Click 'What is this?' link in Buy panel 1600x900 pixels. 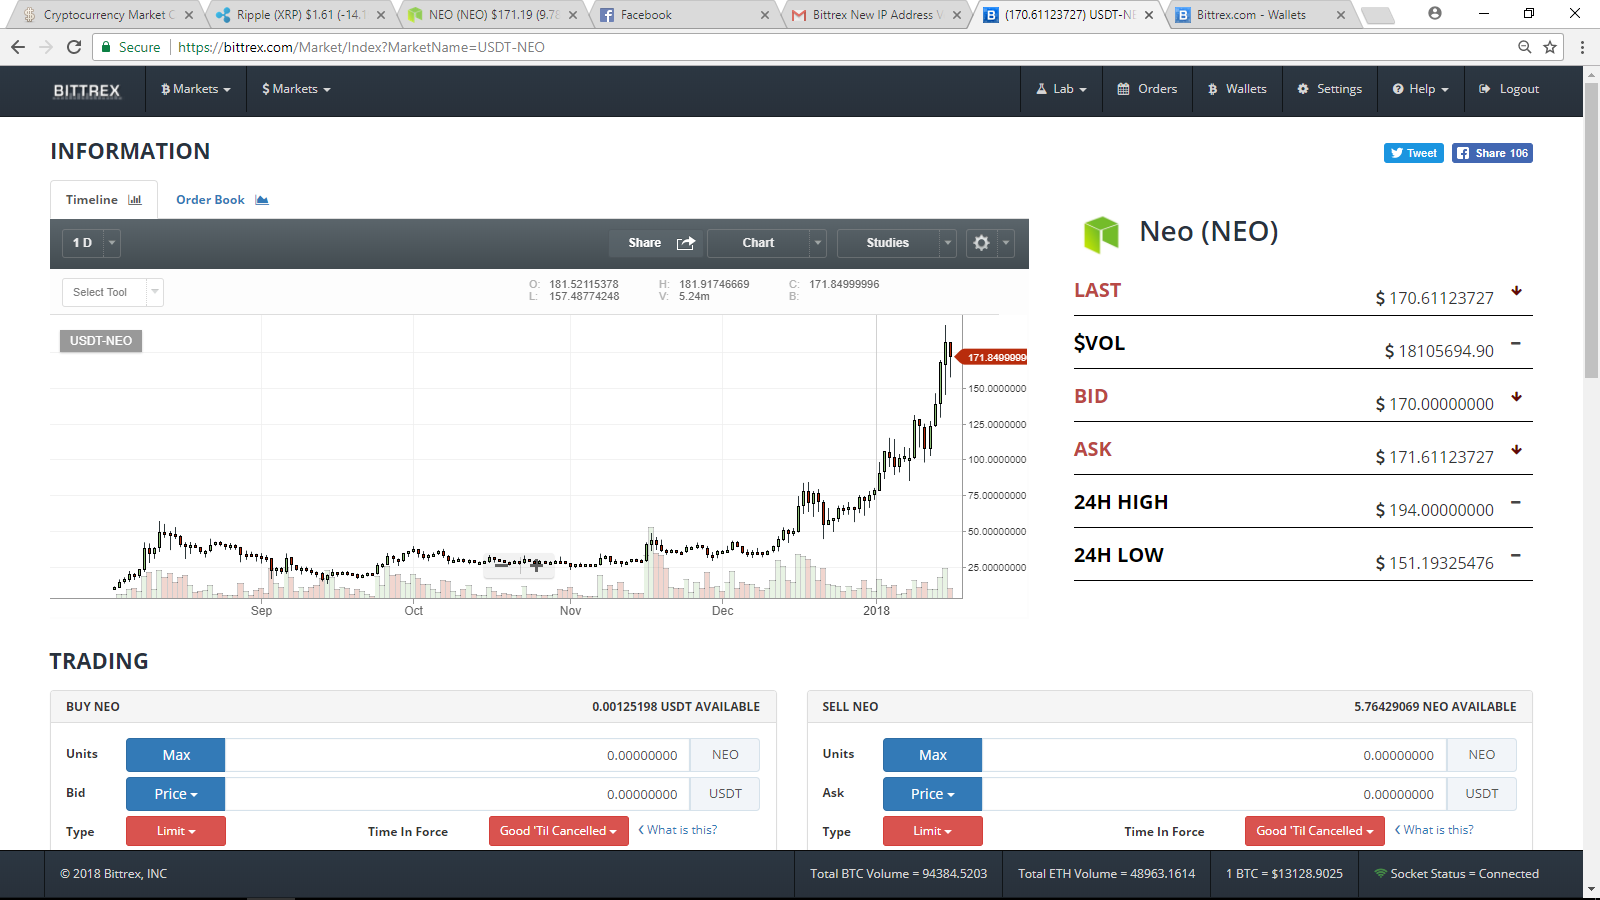[x=678, y=830]
